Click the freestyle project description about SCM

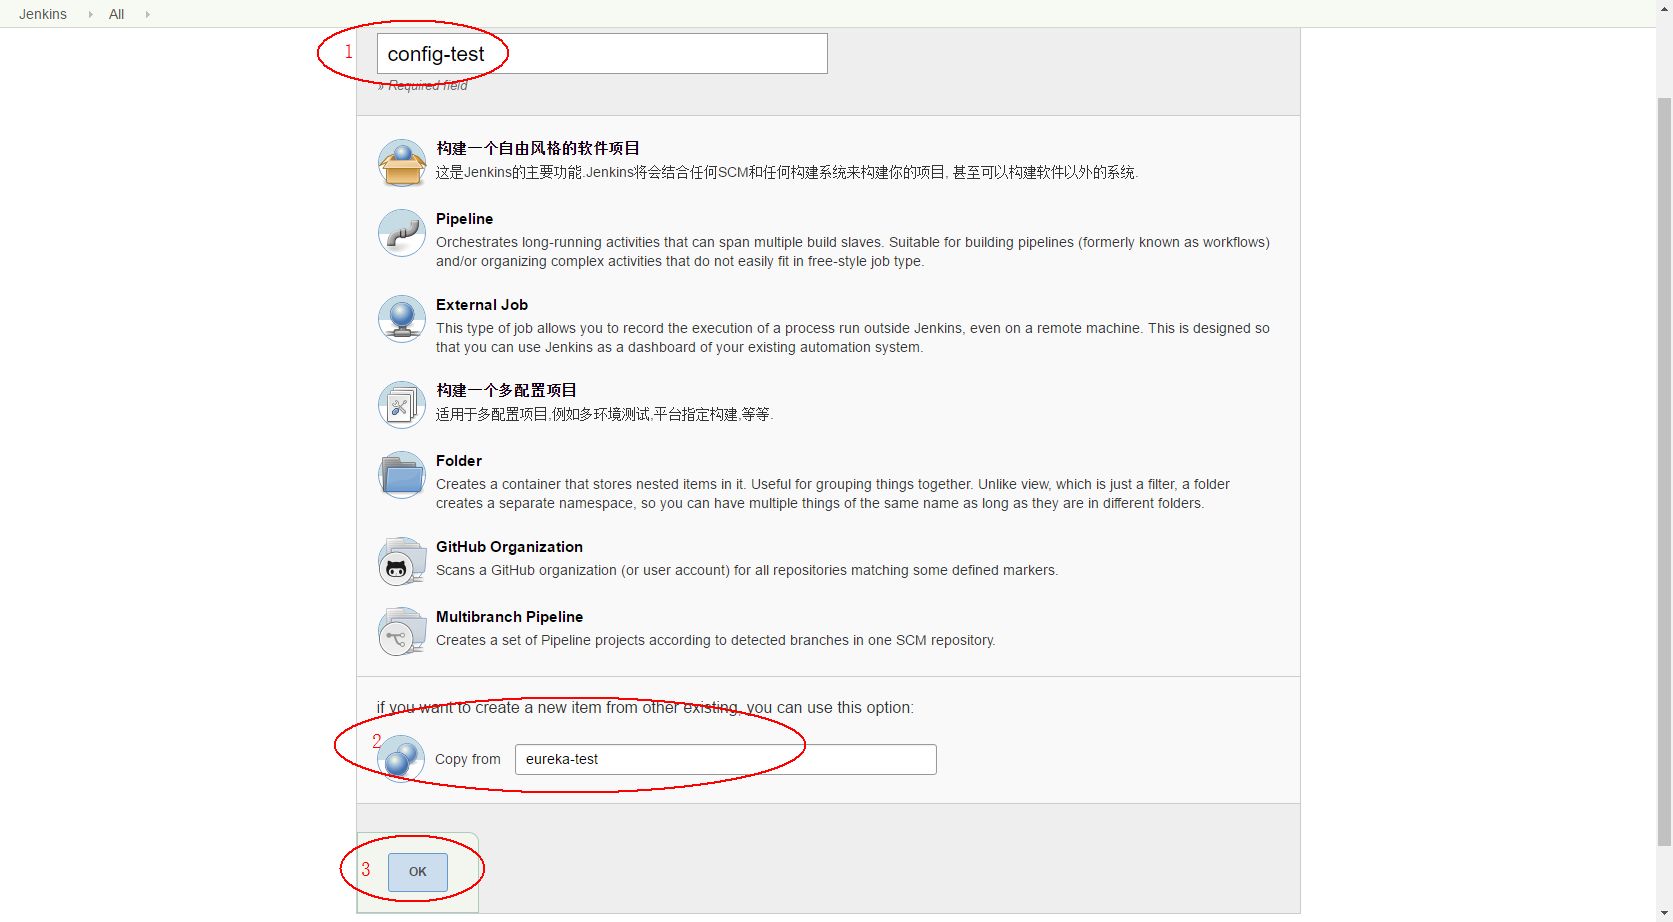[x=787, y=172]
